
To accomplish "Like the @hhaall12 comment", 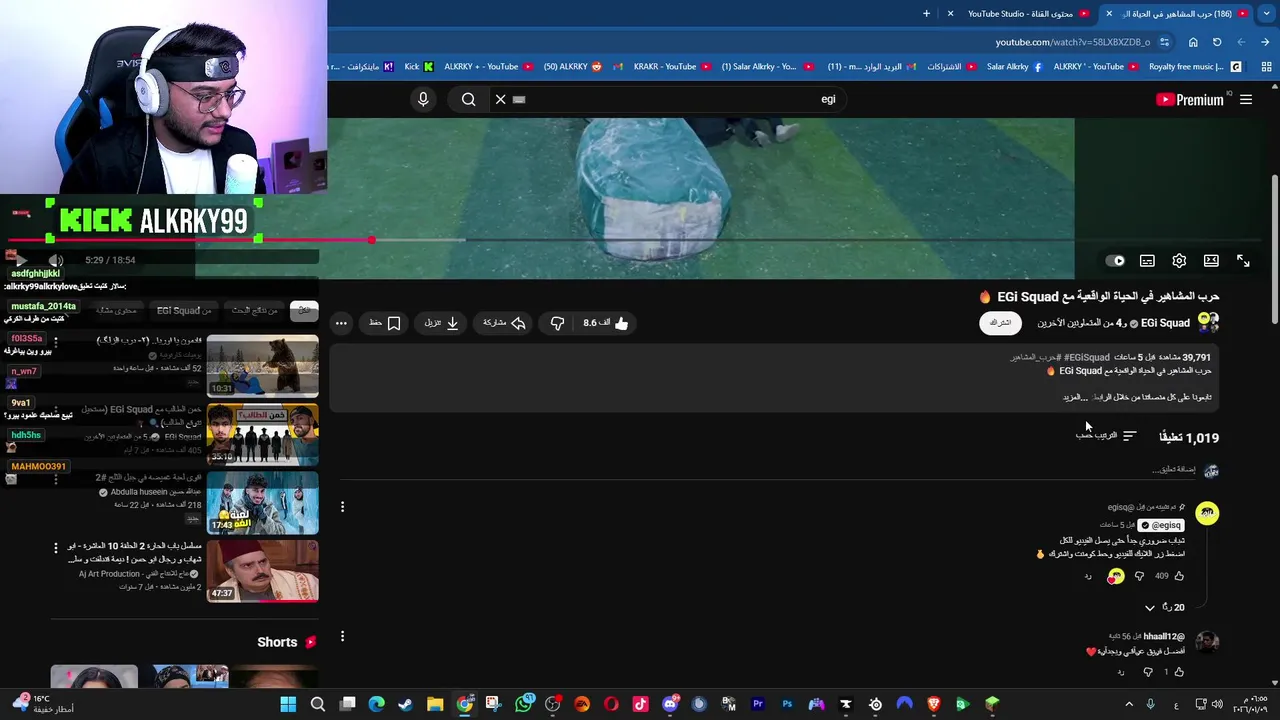I will coord(1178,672).
